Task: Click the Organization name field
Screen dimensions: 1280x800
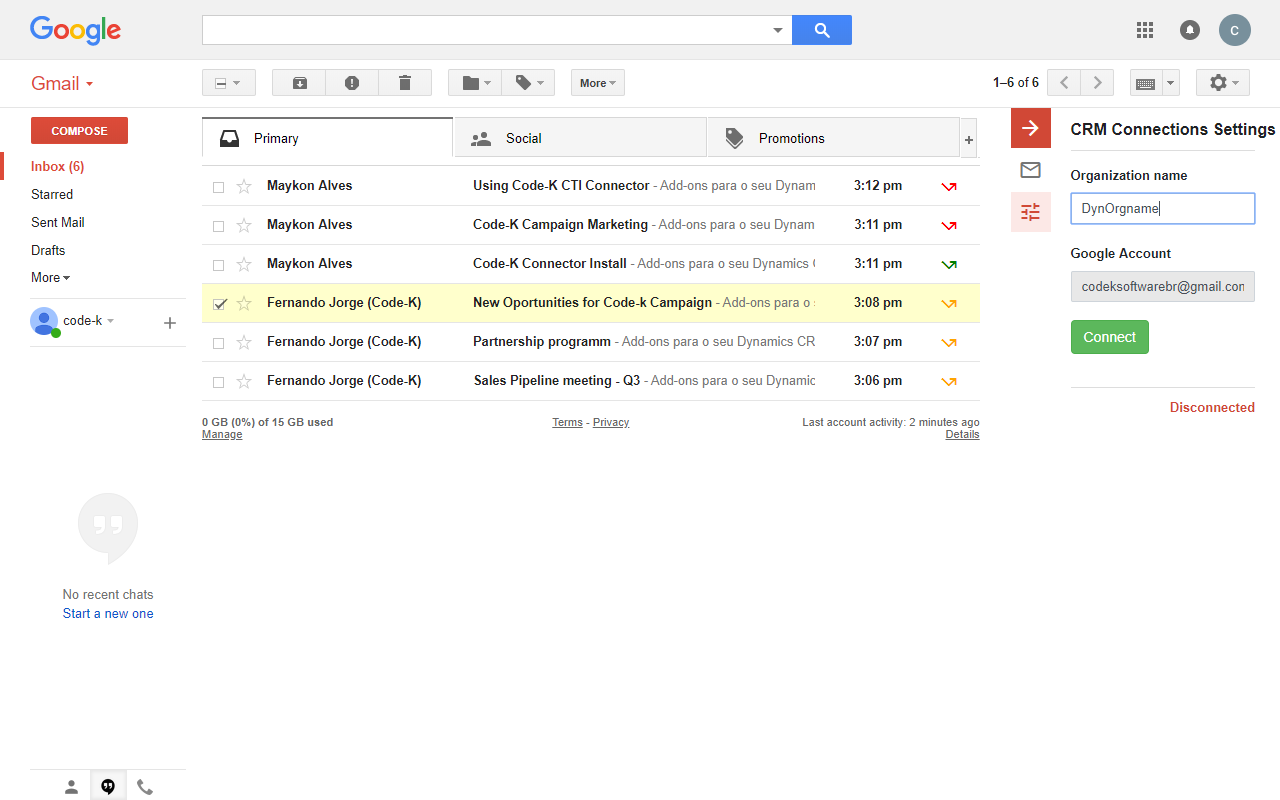Action: [1163, 209]
